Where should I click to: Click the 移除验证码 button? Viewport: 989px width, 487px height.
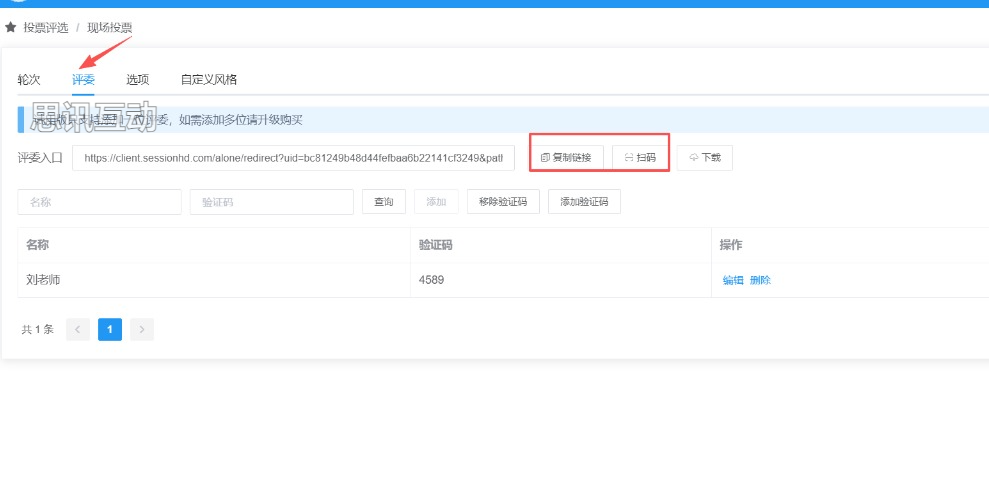pyautogui.click(x=503, y=202)
